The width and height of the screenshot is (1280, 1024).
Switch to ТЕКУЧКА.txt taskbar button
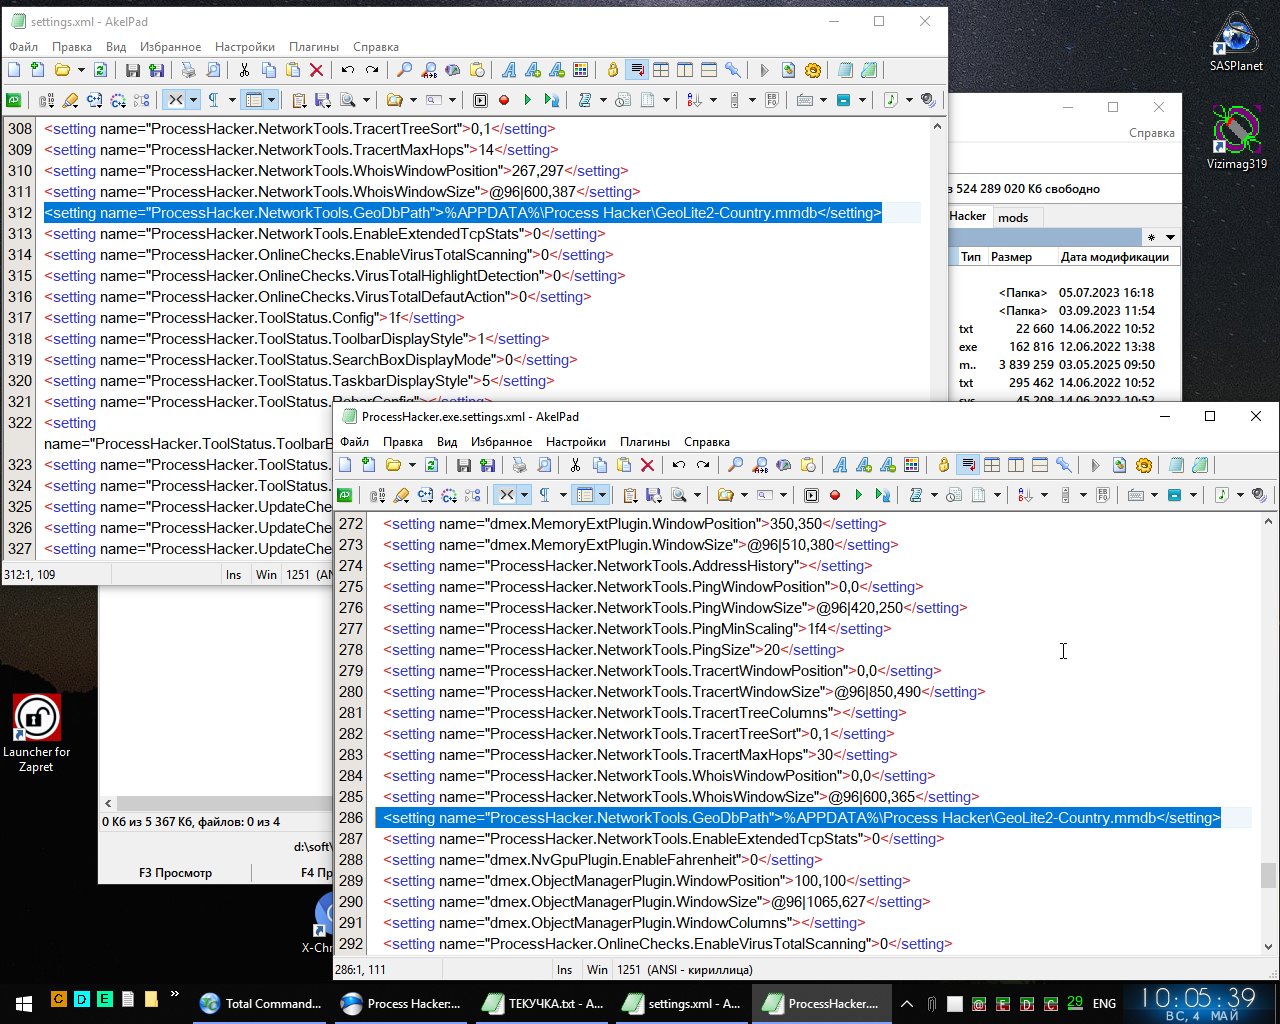click(543, 1003)
